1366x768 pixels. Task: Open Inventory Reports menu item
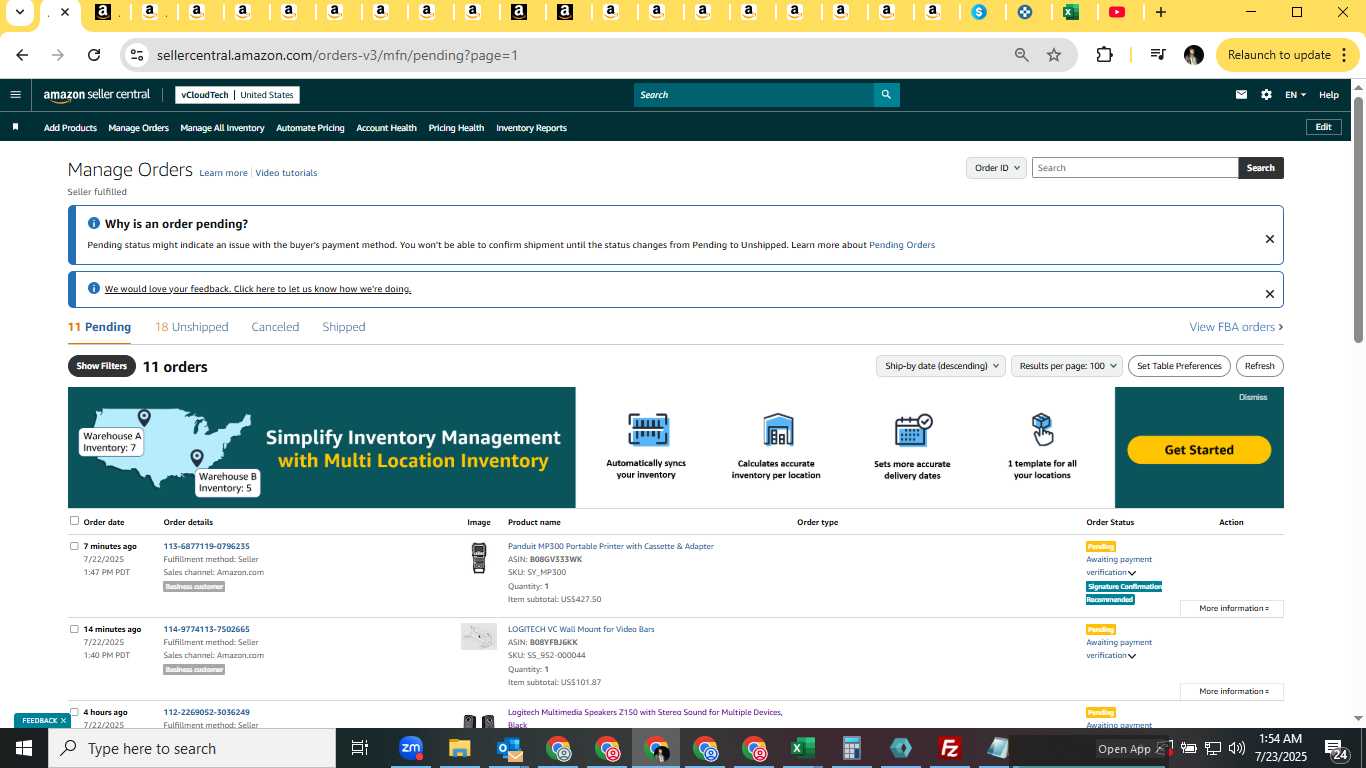(x=531, y=128)
